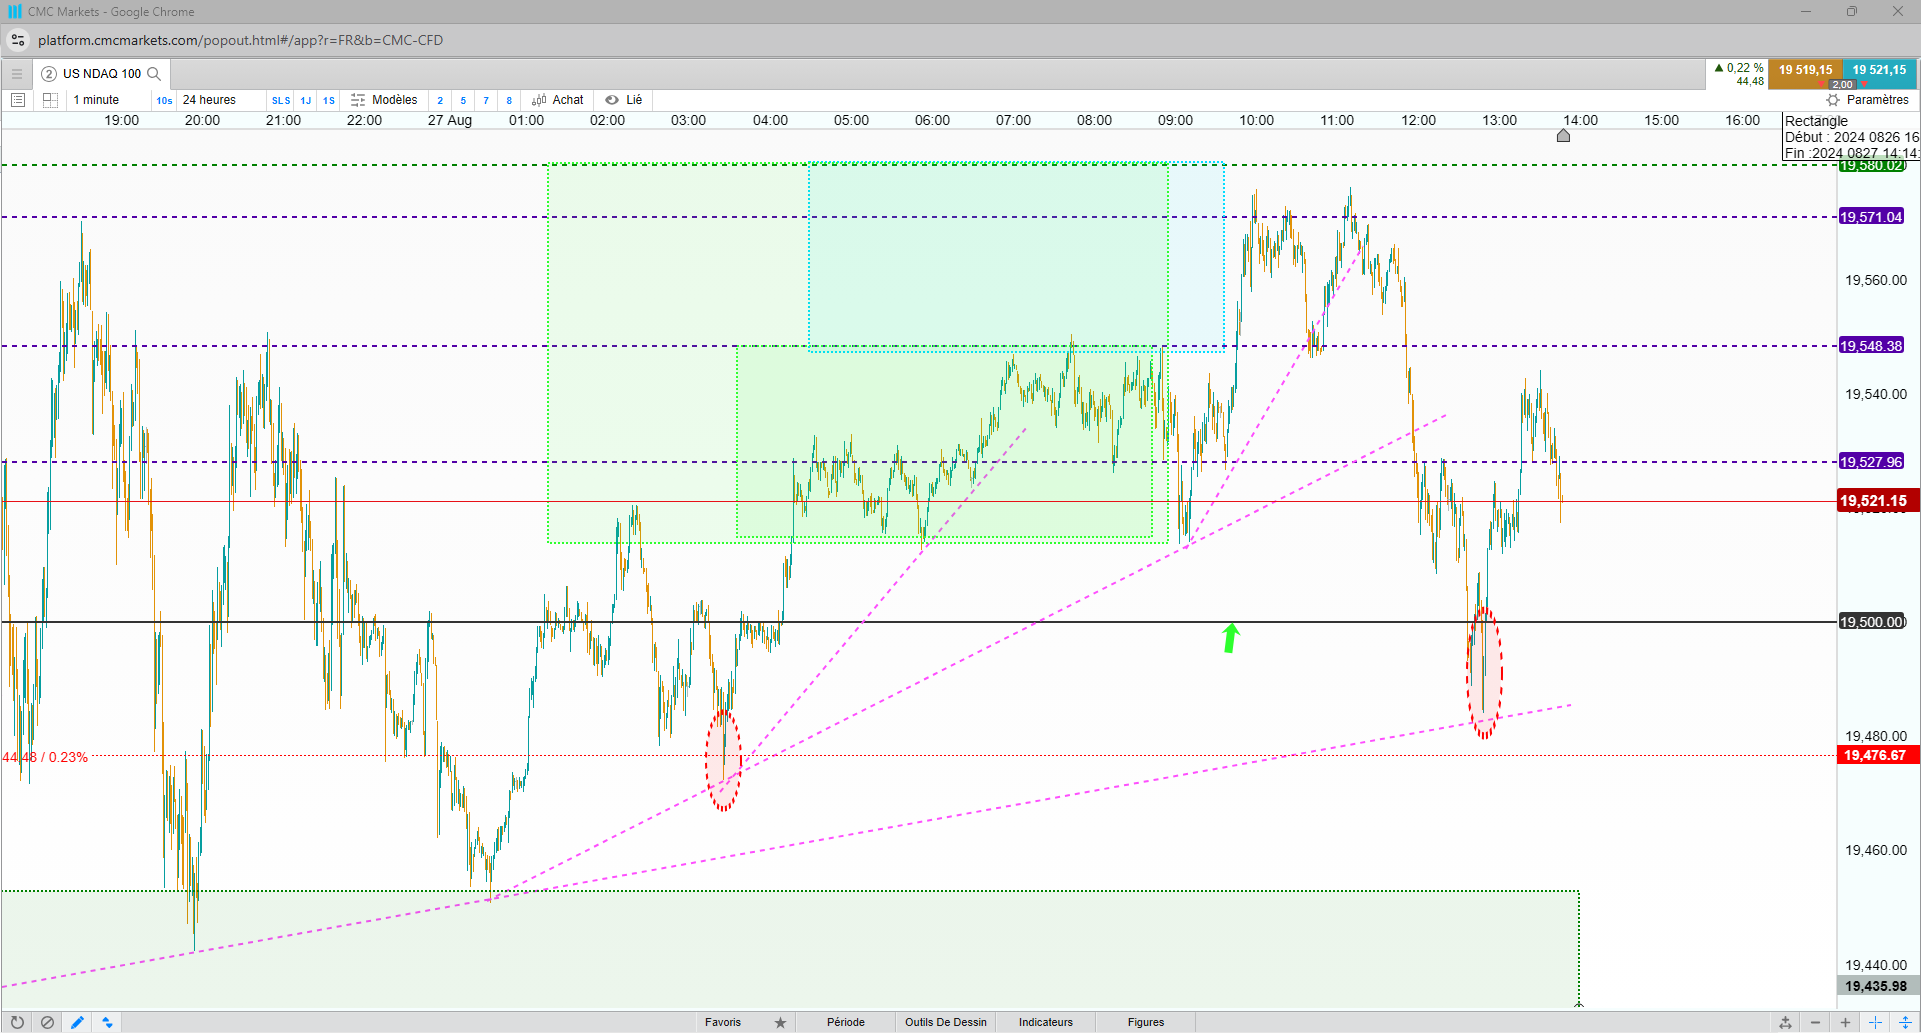Toggle the Lié linked eye option
Image resolution: width=1921 pixels, height=1033 pixels.
(x=624, y=100)
